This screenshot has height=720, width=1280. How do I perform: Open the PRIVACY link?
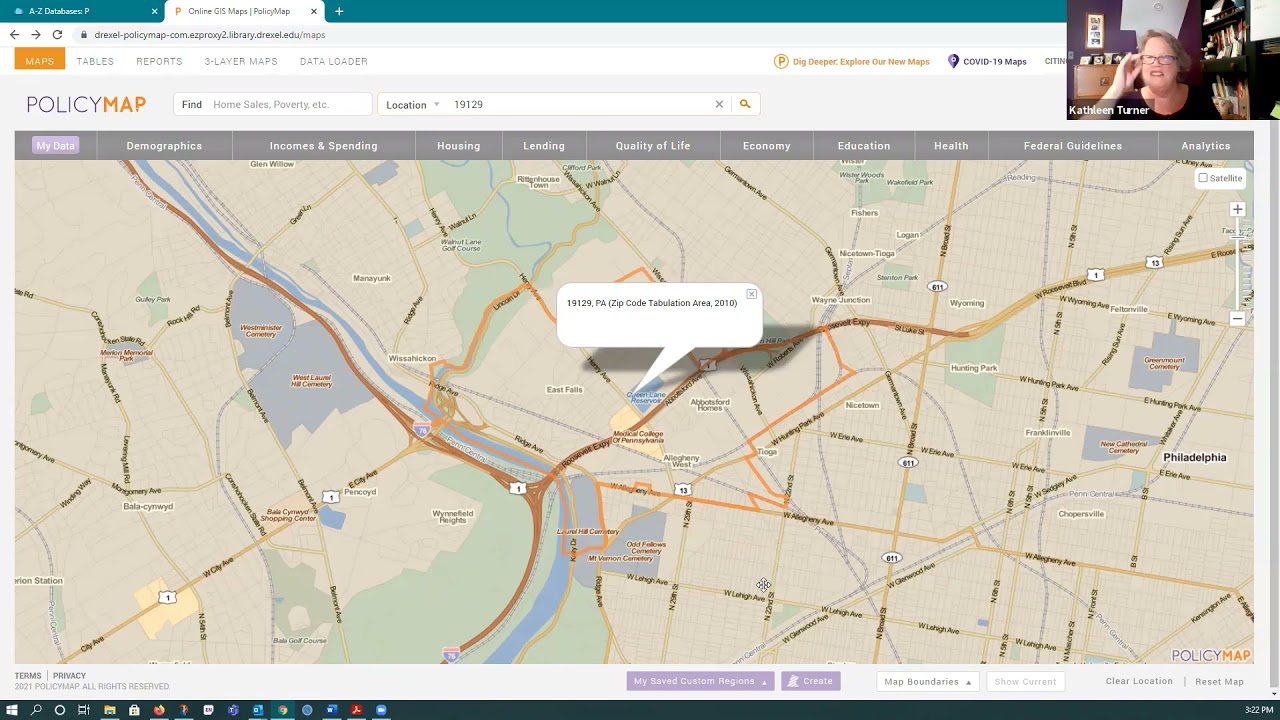tap(69, 676)
